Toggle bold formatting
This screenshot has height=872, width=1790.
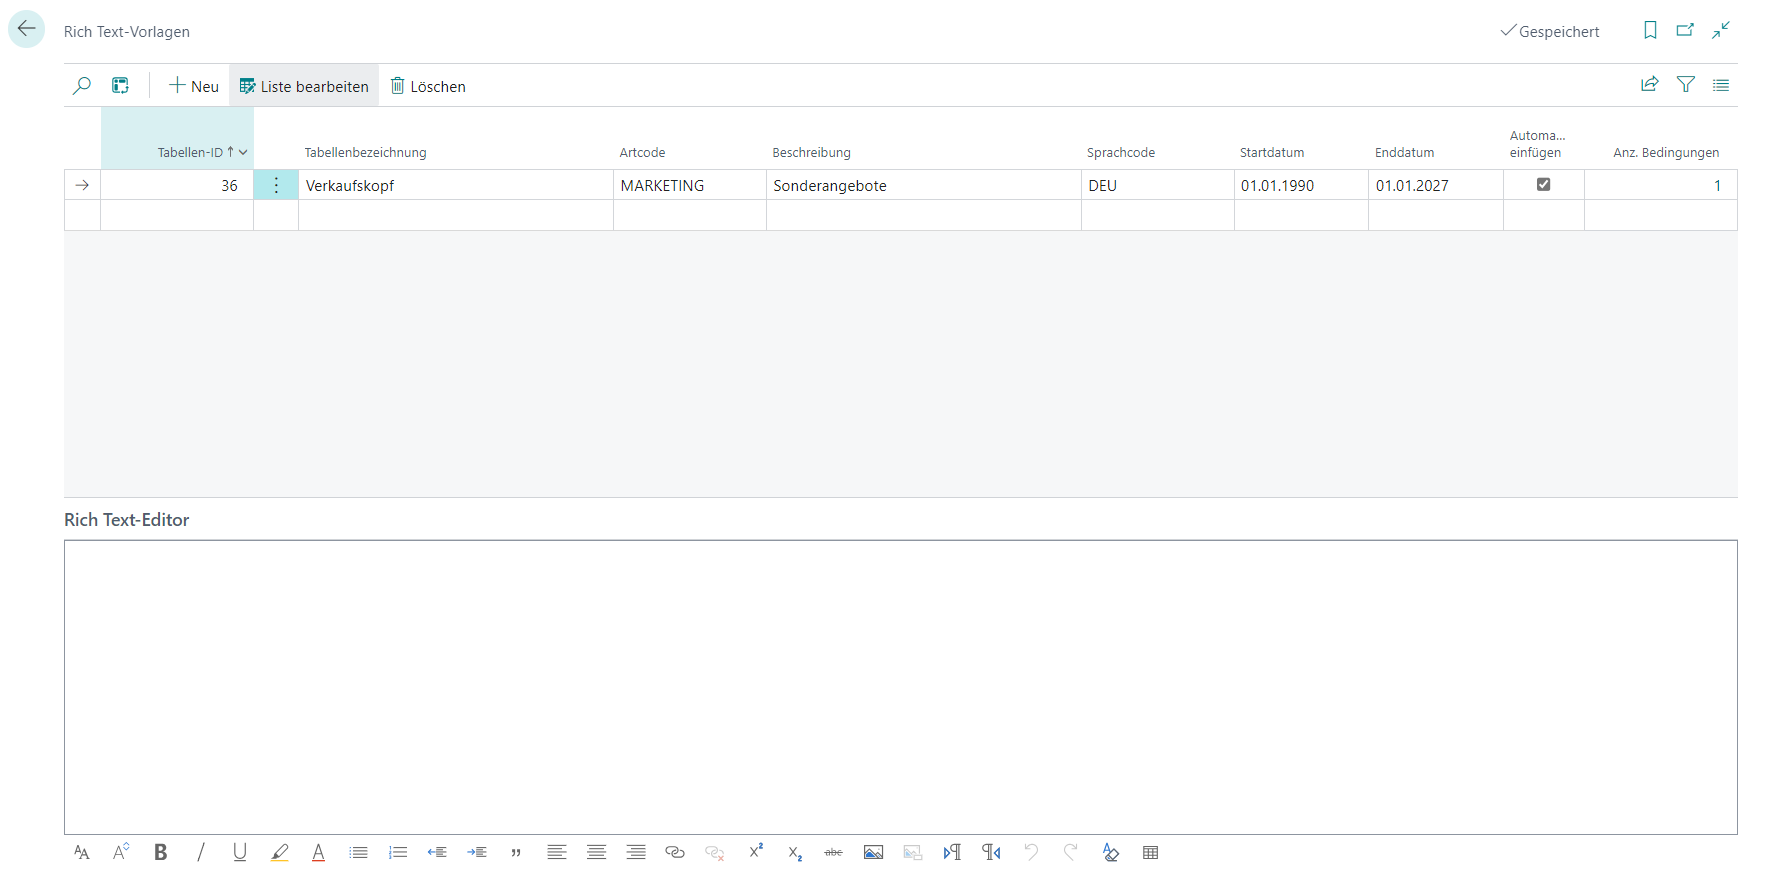pyautogui.click(x=161, y=852)
